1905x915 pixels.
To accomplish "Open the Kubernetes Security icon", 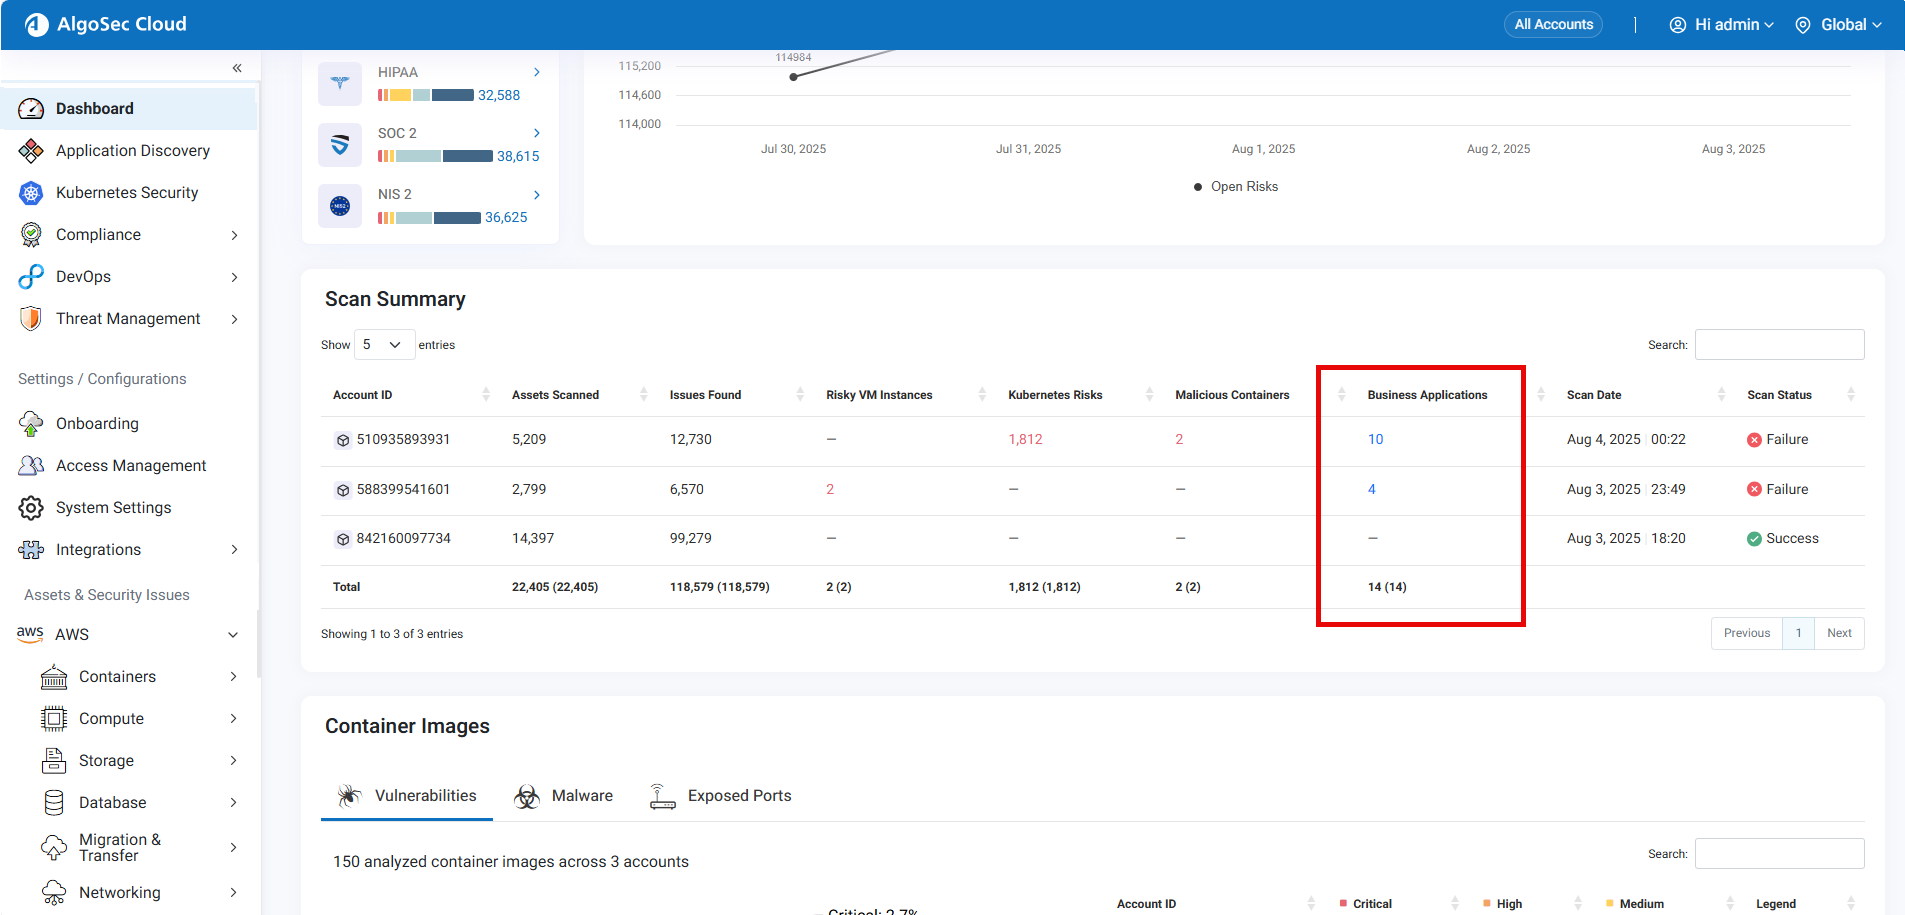I will point(31,193).
